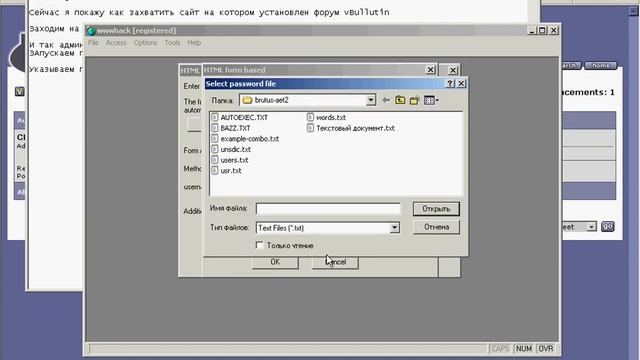
Task: Open the Access menu in wwwhack
Action: pos(116,42)
